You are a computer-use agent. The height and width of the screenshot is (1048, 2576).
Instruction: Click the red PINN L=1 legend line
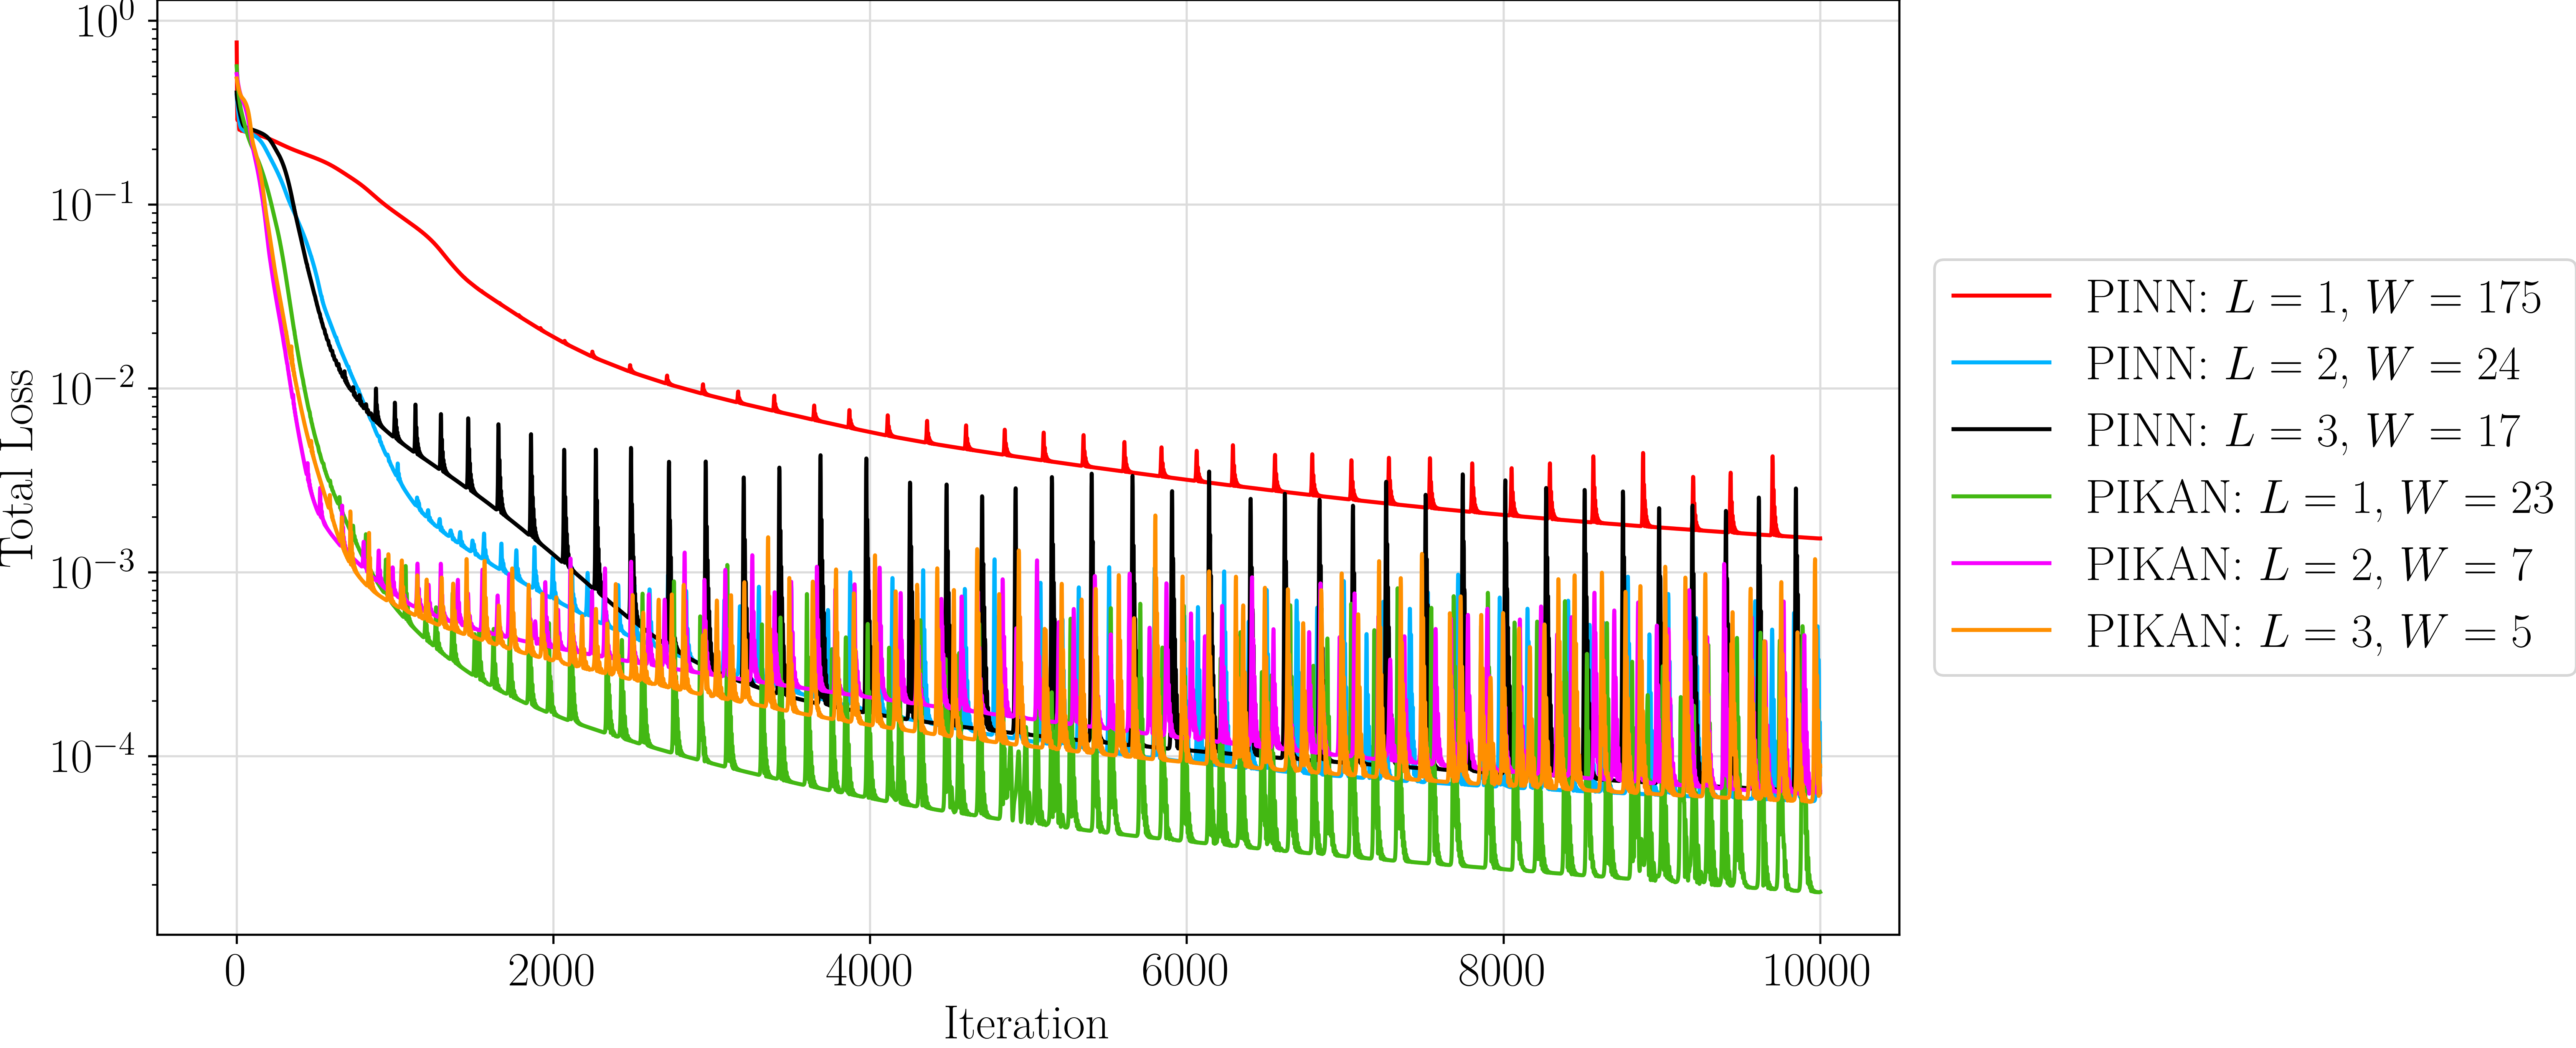tap(2001, 296)
